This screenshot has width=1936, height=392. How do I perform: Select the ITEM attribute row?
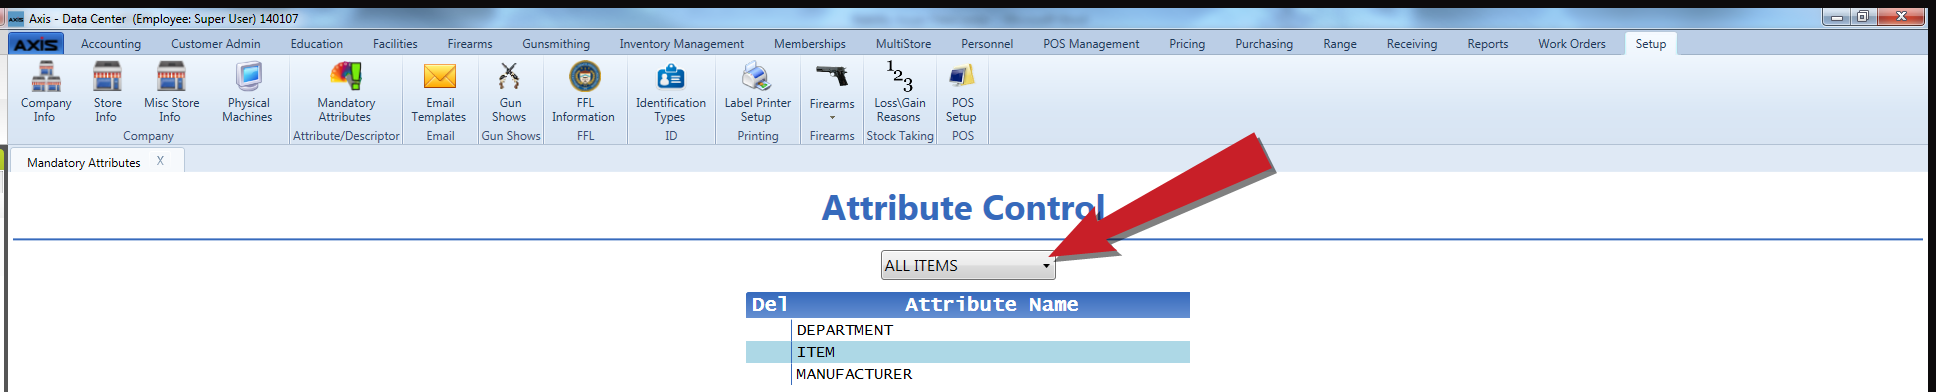click(x=968, y=352)
